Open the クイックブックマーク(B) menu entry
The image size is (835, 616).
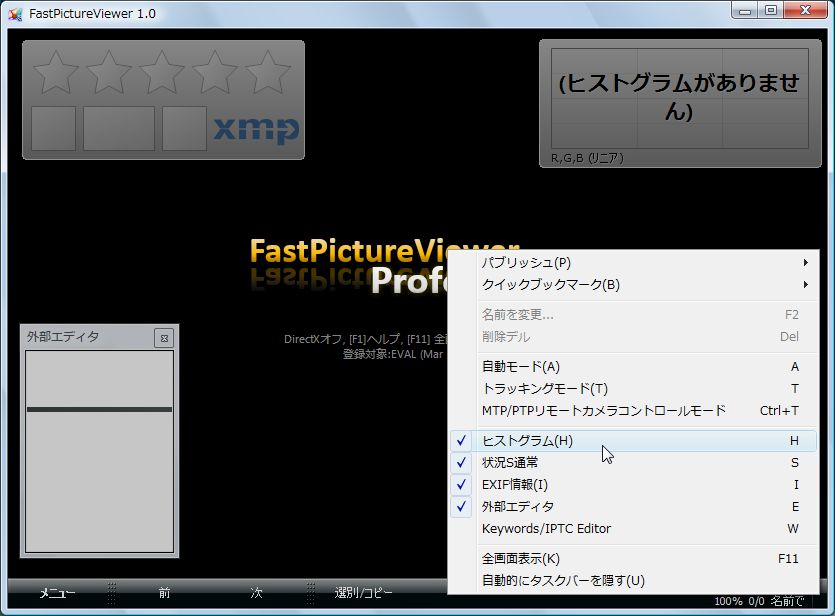[x=633, y=285]
